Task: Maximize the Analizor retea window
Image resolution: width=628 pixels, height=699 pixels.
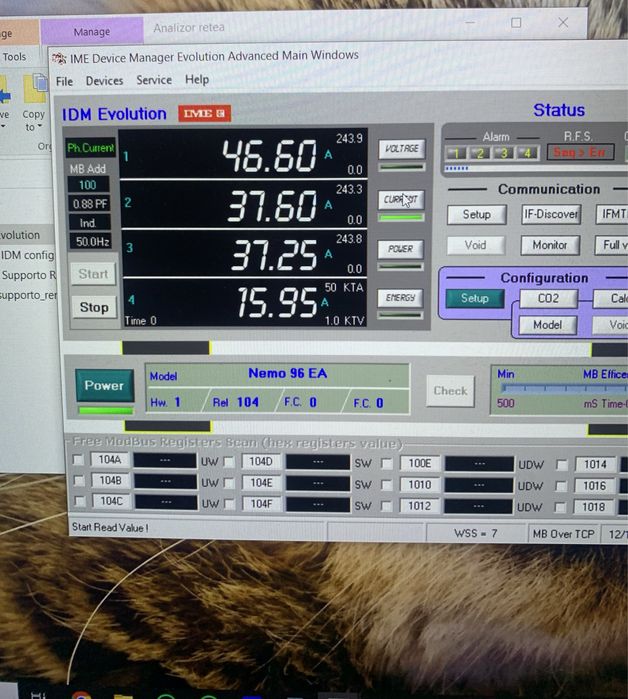Action: [x=516, y=23]
